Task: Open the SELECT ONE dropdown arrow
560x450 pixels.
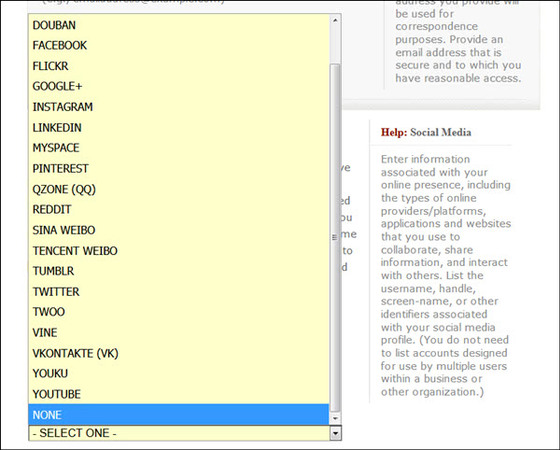Action: [335, 433]
